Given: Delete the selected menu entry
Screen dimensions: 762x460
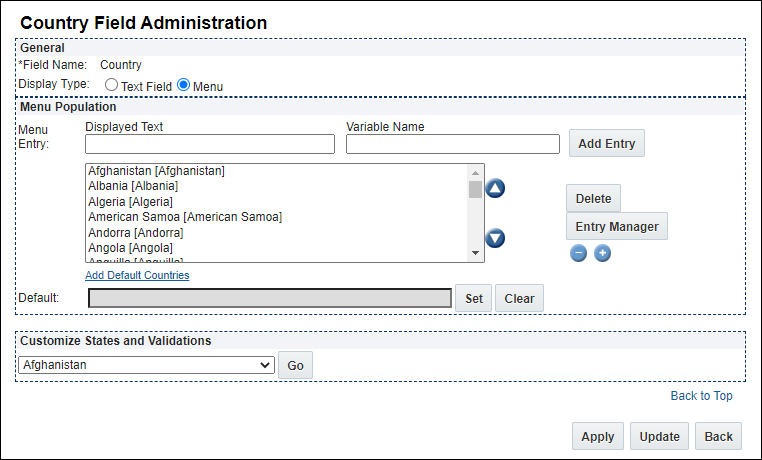Looking at the screenshot, I should click(593, 198).
